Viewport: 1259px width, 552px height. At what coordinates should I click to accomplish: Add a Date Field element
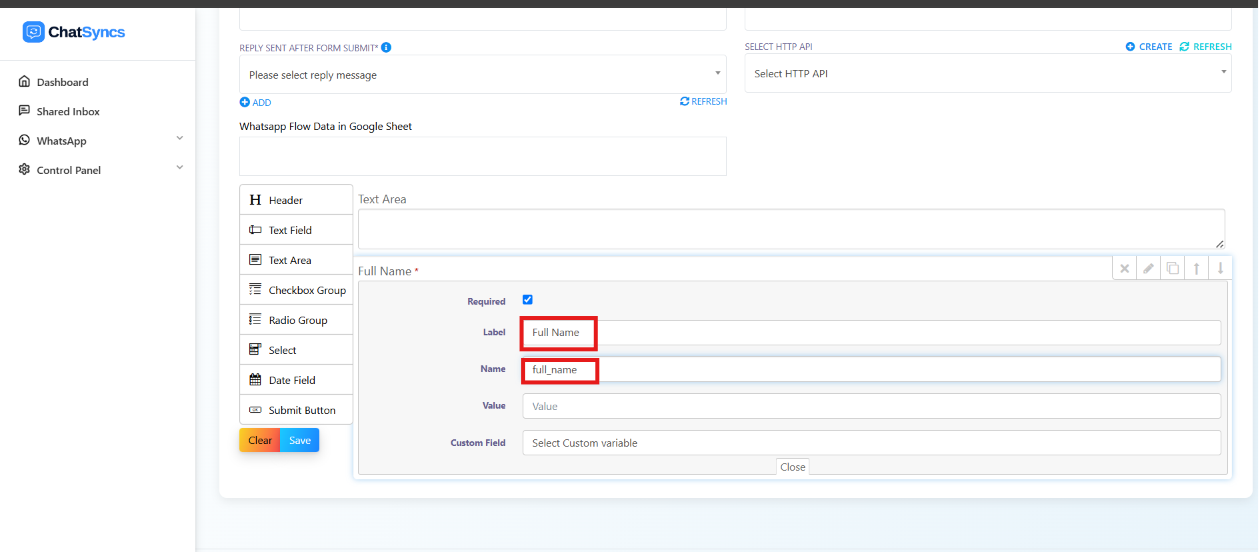point(296,380)
